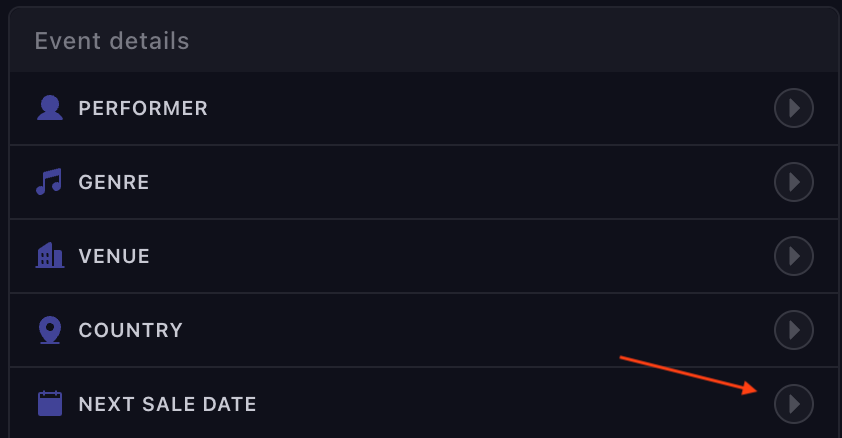Expand Next Sale Date with its arrow

[794, 404]
